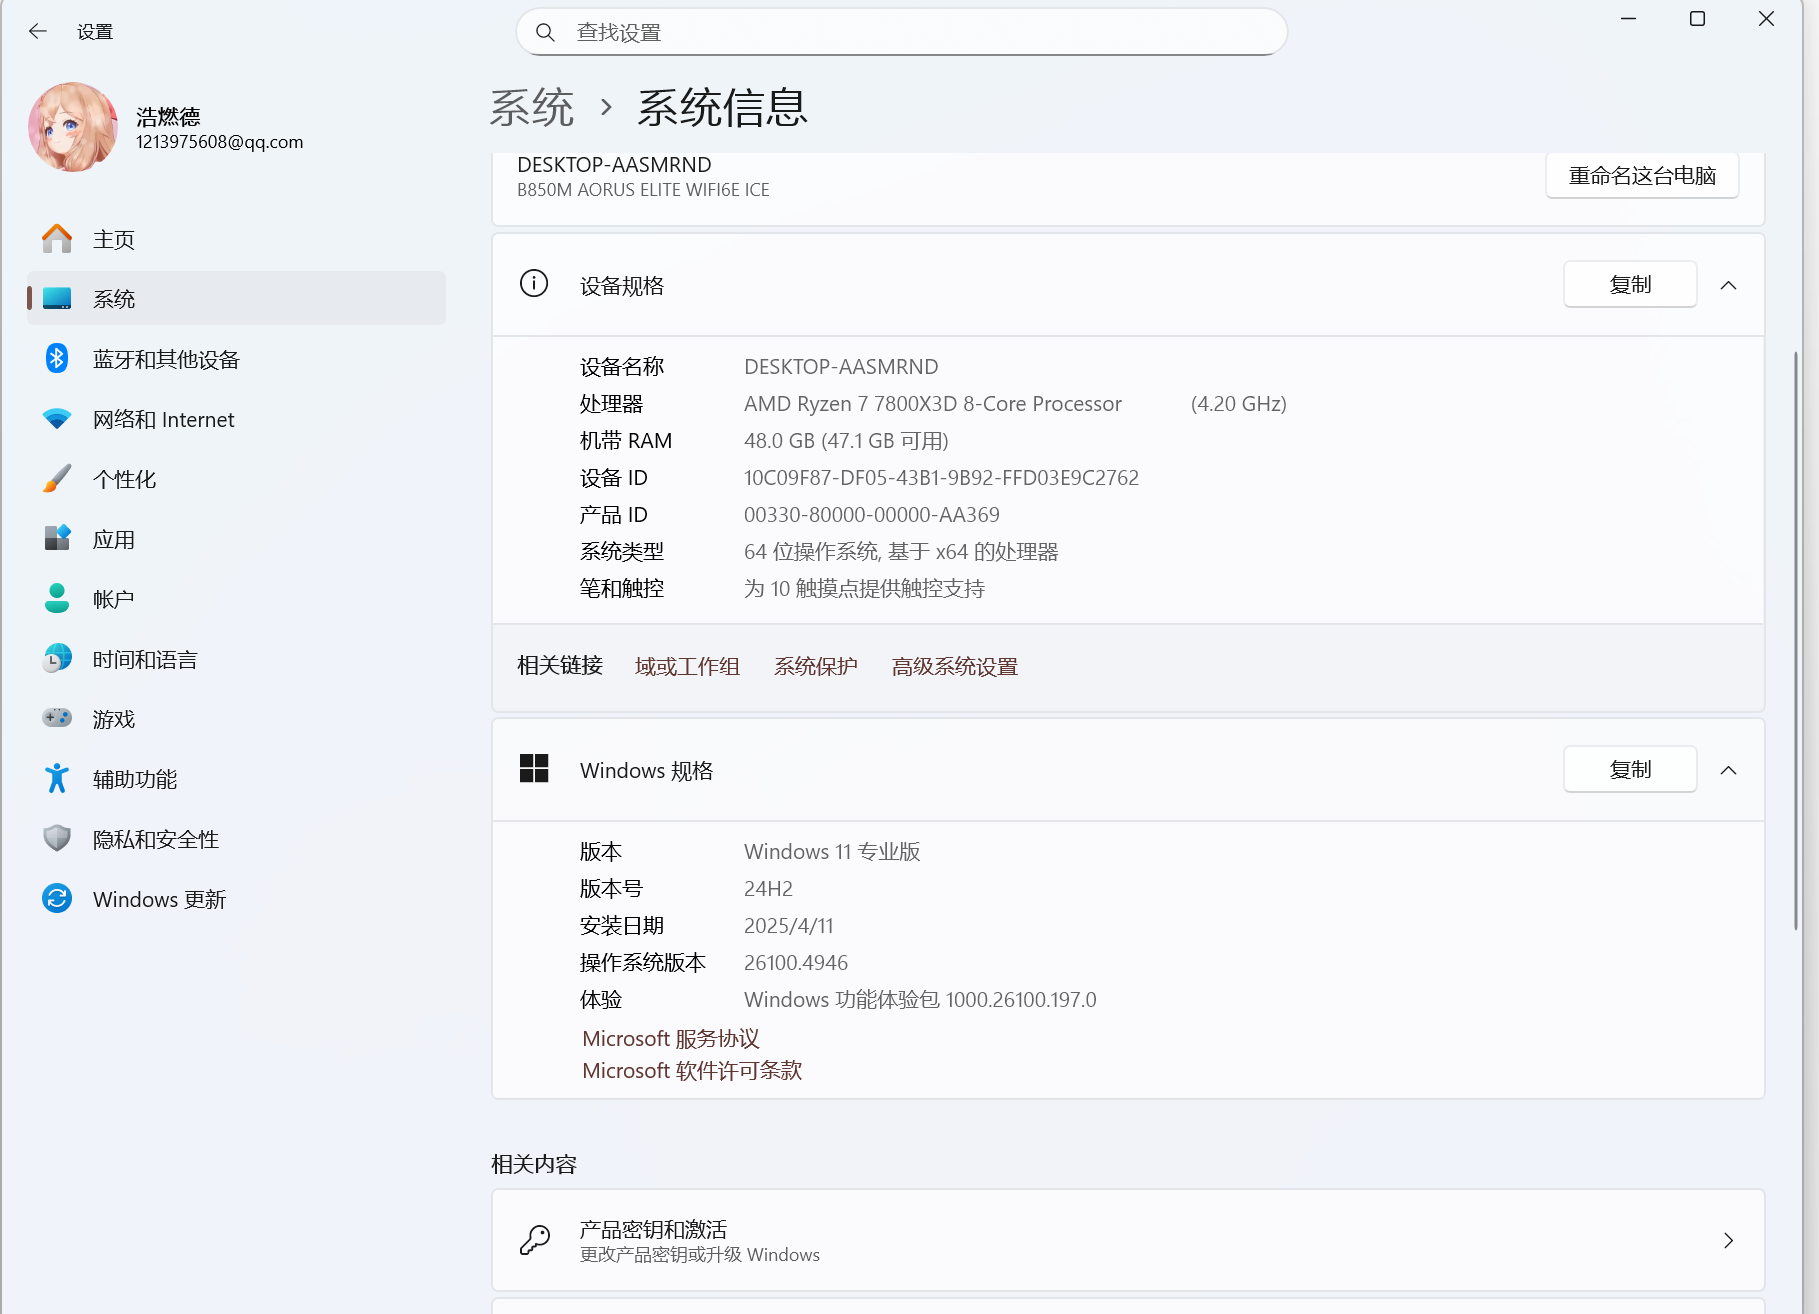Image resolution: width=1819 pixels, height=1314 pixels.
Task: Open 系统保护 link
Action: 816,666
